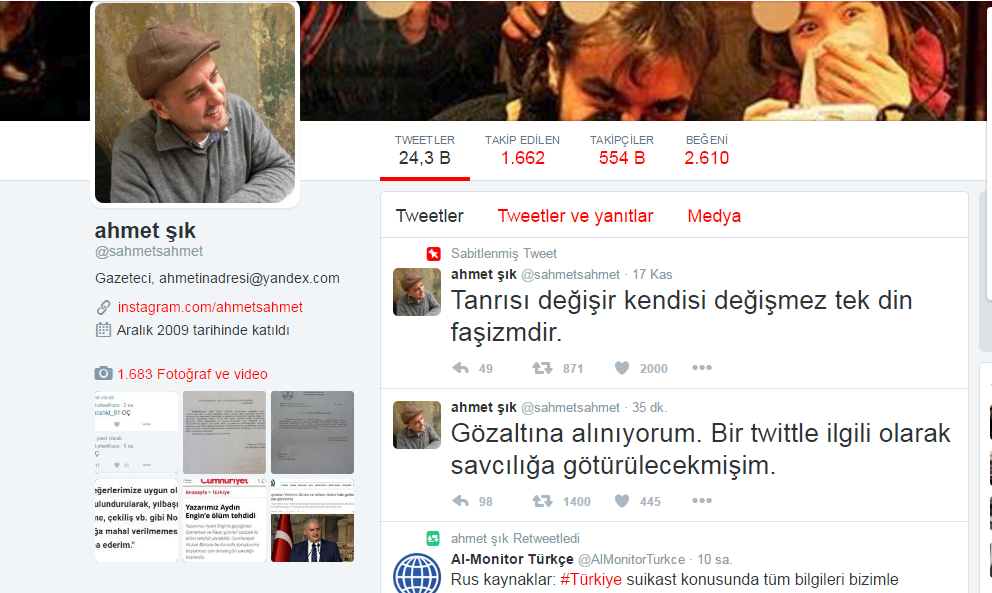The image size is (992, 593).
Task: Open the Medya tab
Action: 714,216
